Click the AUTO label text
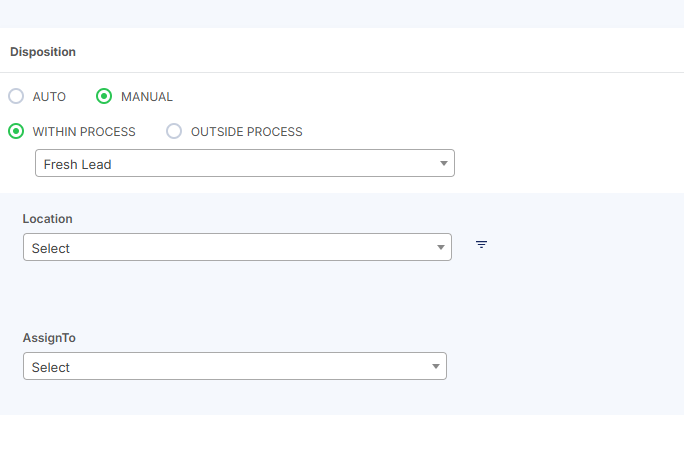This screenshot has height=461, width=684. (x=49, y=97)
